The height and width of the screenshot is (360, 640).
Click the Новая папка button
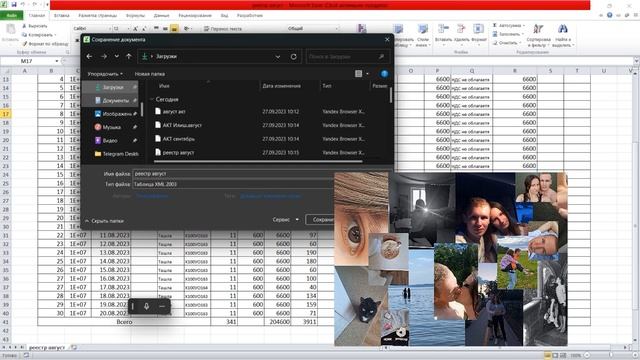[x=150, y=74]
